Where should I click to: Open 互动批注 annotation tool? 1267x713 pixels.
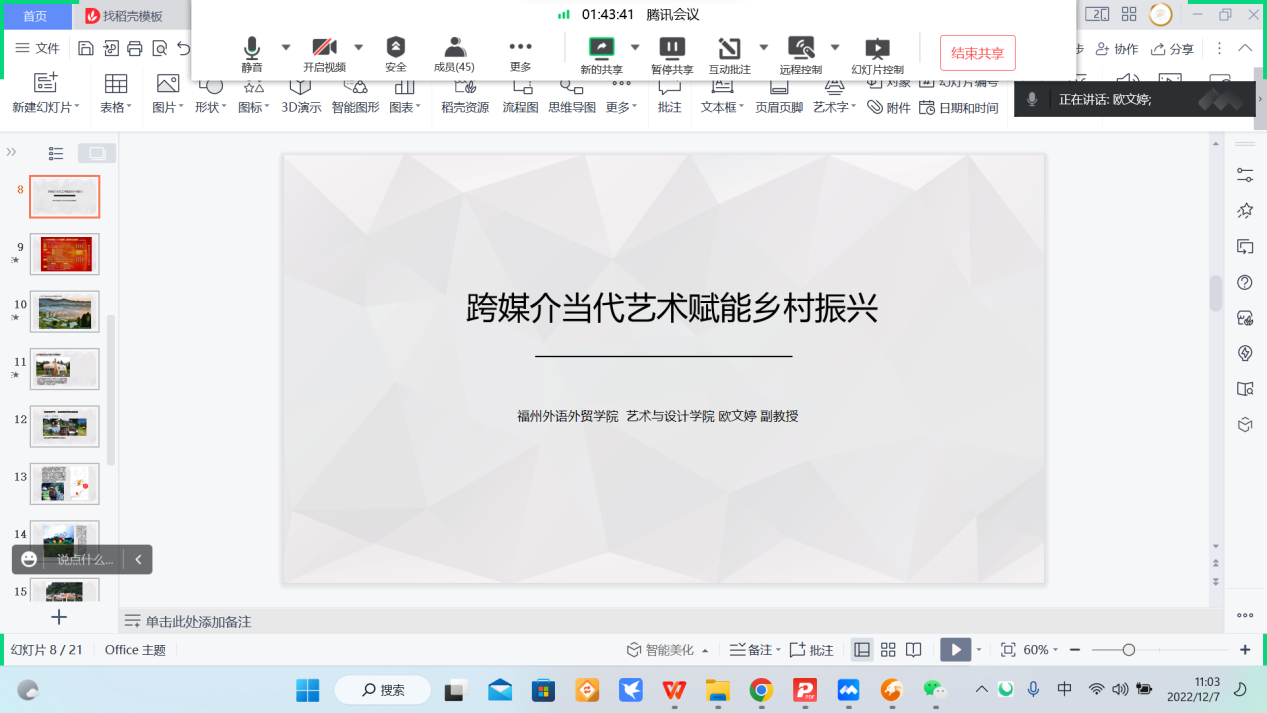pos(729,54)
